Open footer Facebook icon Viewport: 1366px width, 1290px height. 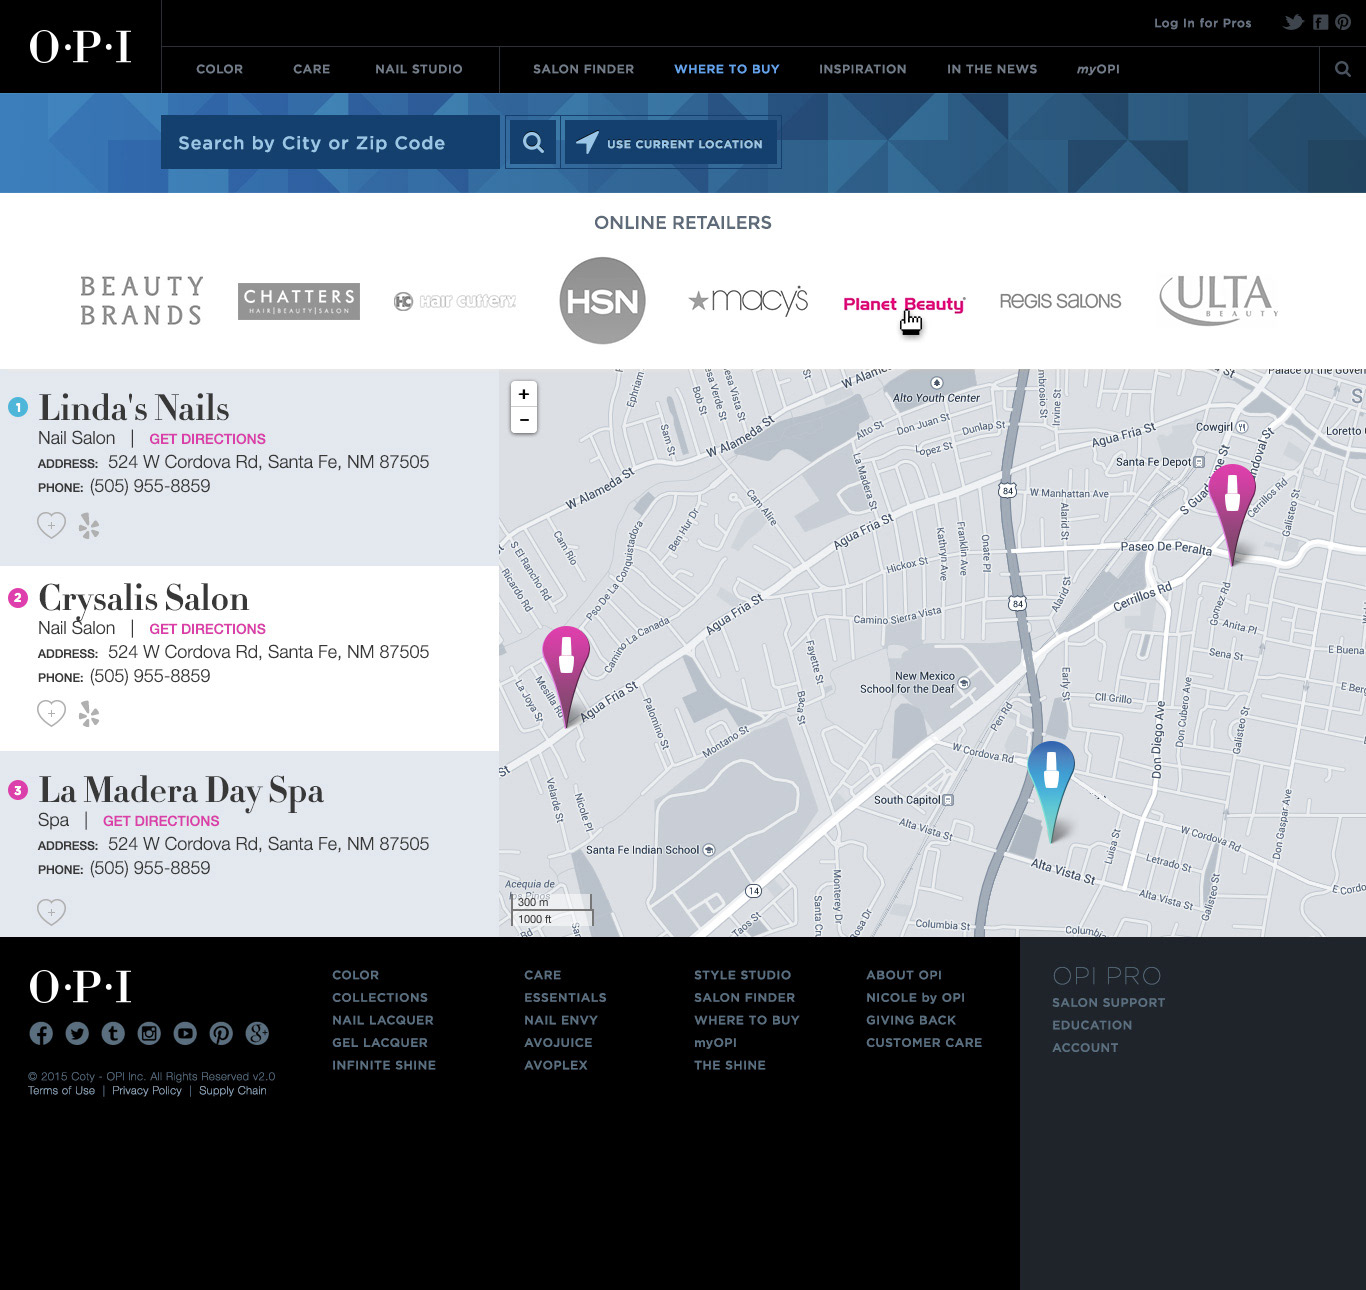[x=41, y=1034]
